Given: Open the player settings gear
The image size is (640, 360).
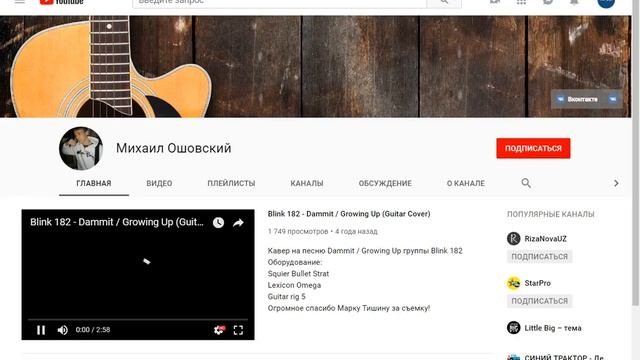Looking at the screenshot, I should [x=219, y=330].
